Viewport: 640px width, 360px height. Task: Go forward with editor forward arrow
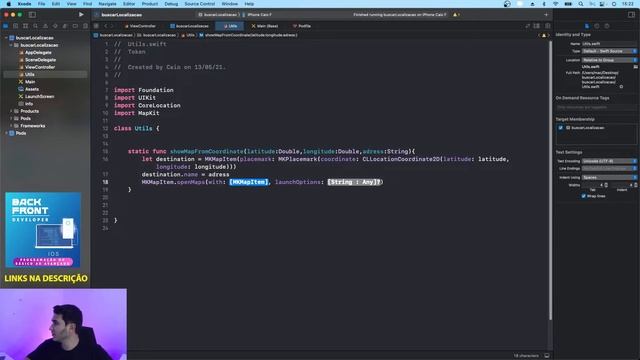tap(112, 26)
